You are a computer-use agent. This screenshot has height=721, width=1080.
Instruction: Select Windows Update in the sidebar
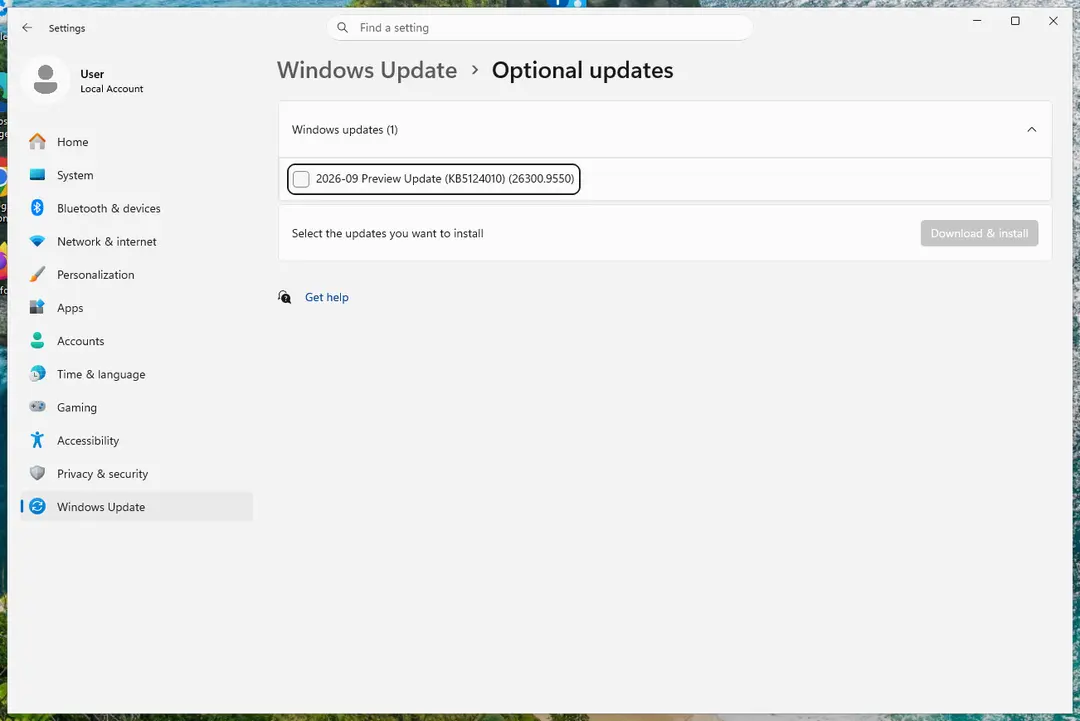[137, 506]
